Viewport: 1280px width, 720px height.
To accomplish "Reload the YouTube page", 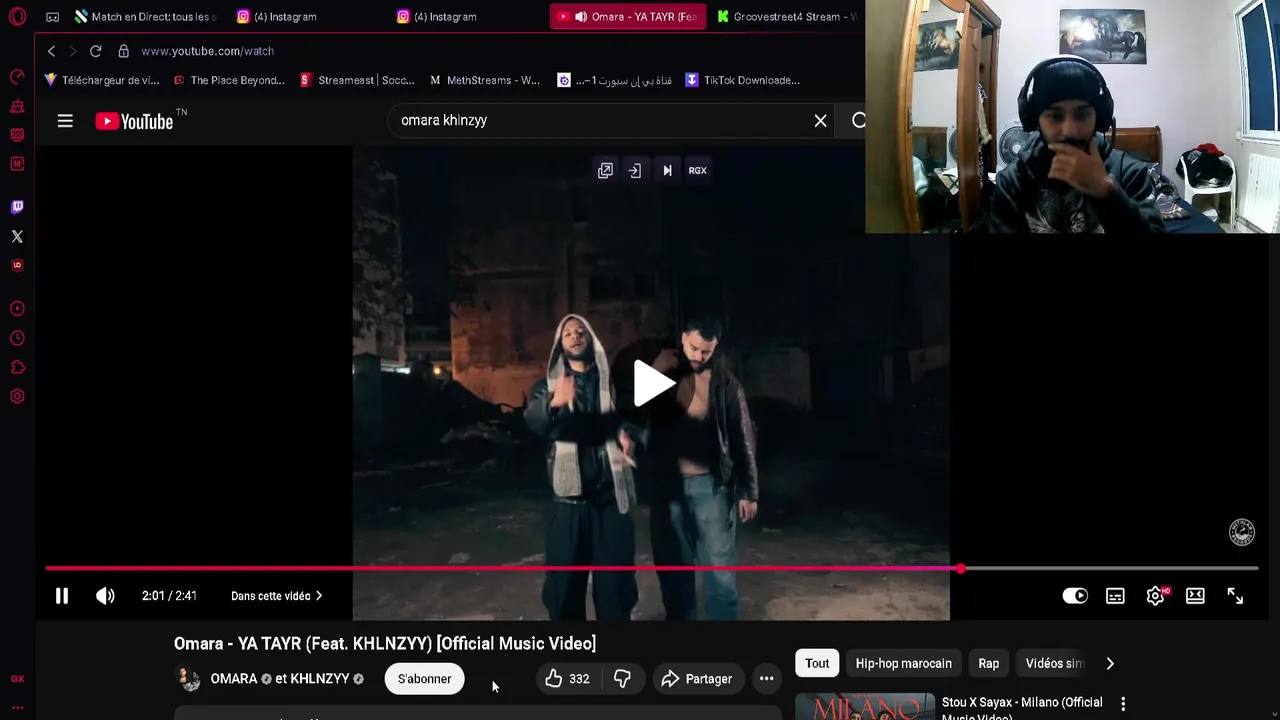I will click(95, 51).
